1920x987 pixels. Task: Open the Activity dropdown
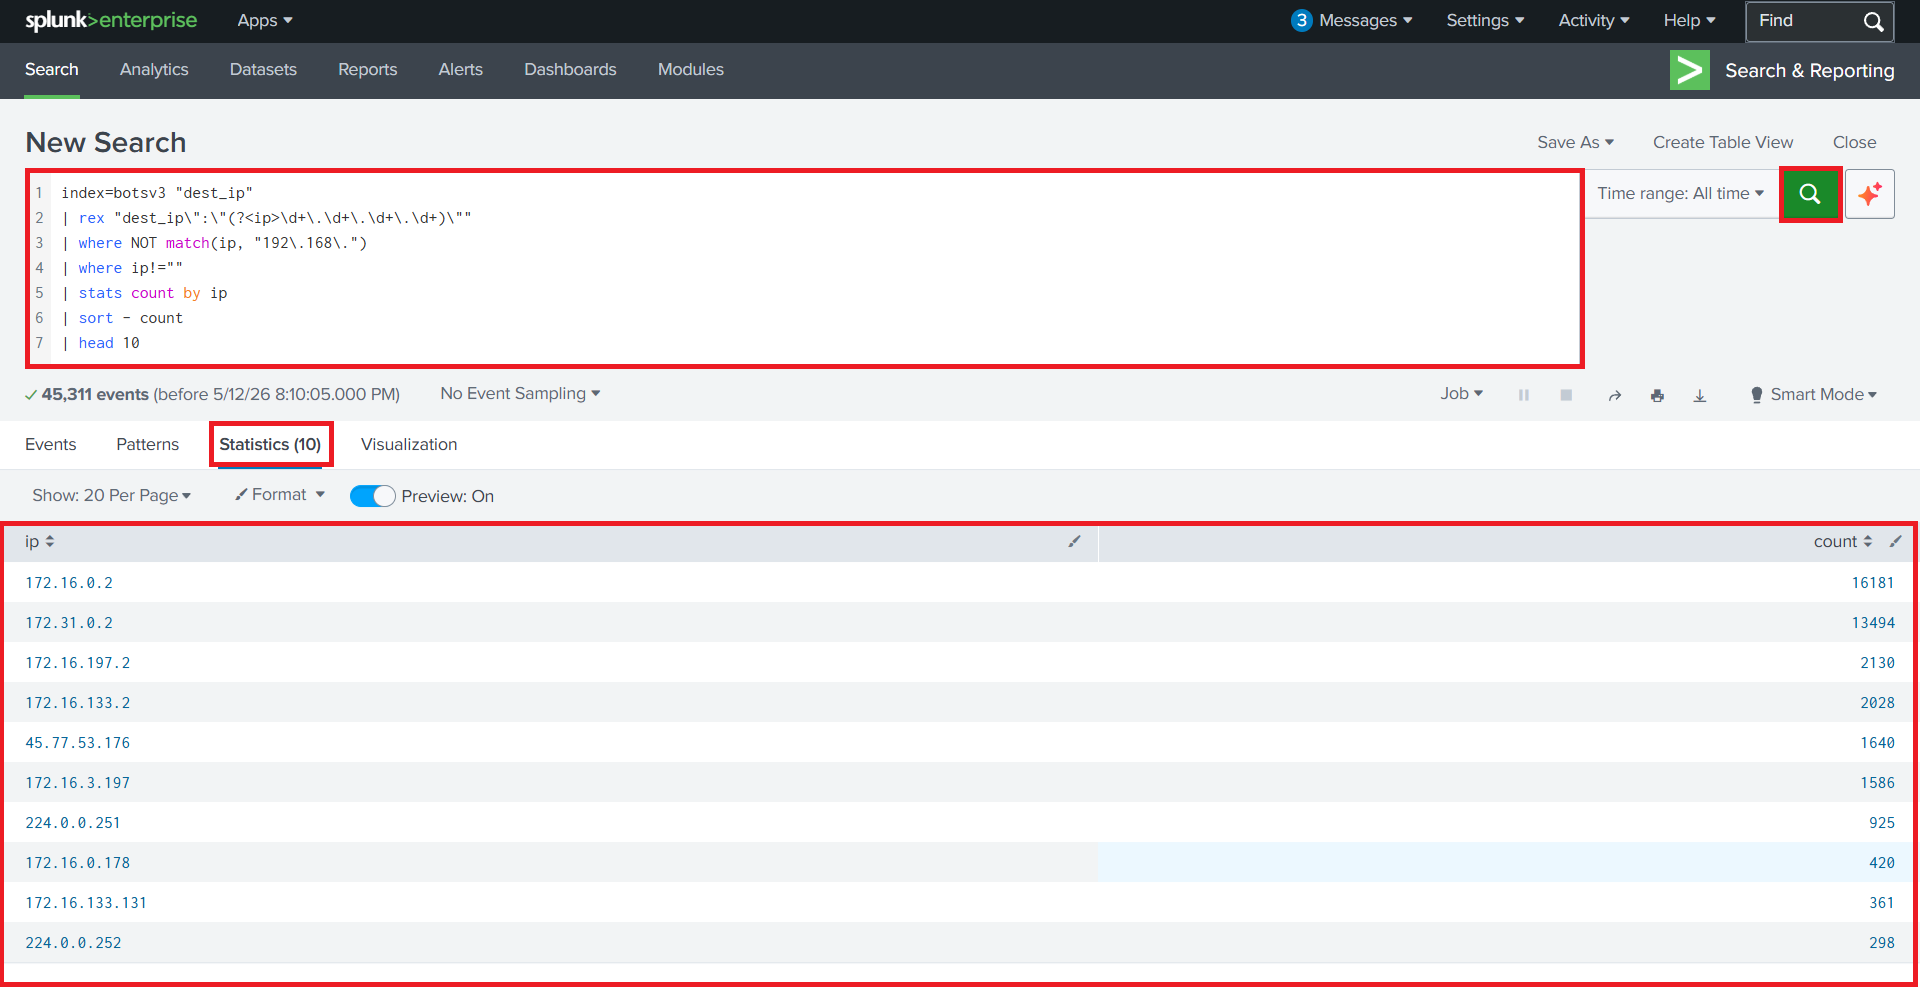pyautogui.click(x=1594, y=20)
